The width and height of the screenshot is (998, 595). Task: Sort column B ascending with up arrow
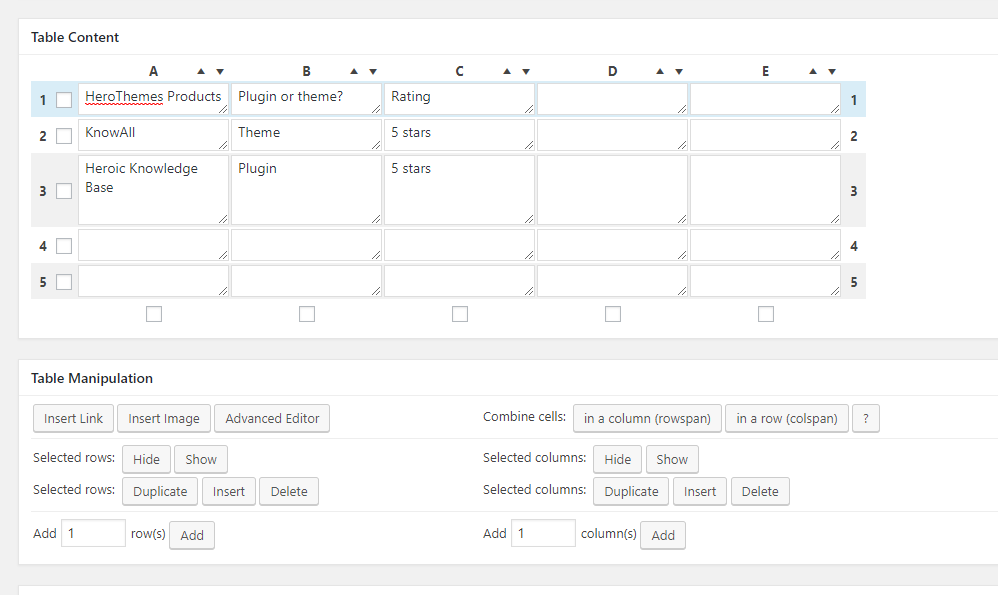(x=354, y=71)
